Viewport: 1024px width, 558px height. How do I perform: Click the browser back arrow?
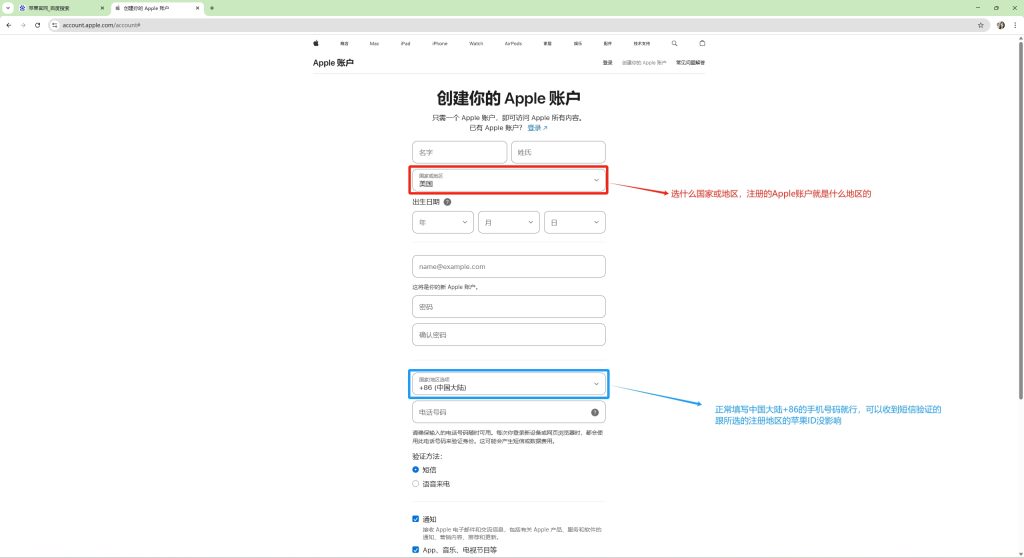point(8,25)
